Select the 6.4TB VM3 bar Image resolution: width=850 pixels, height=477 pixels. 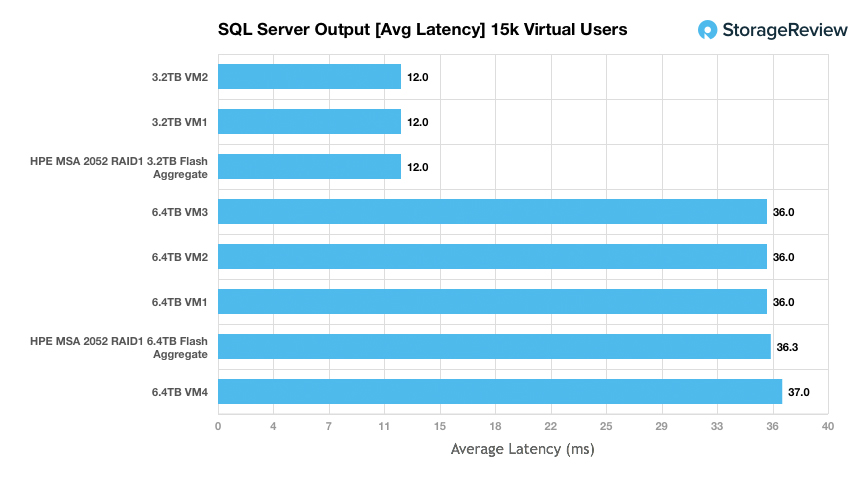(493, 211)
